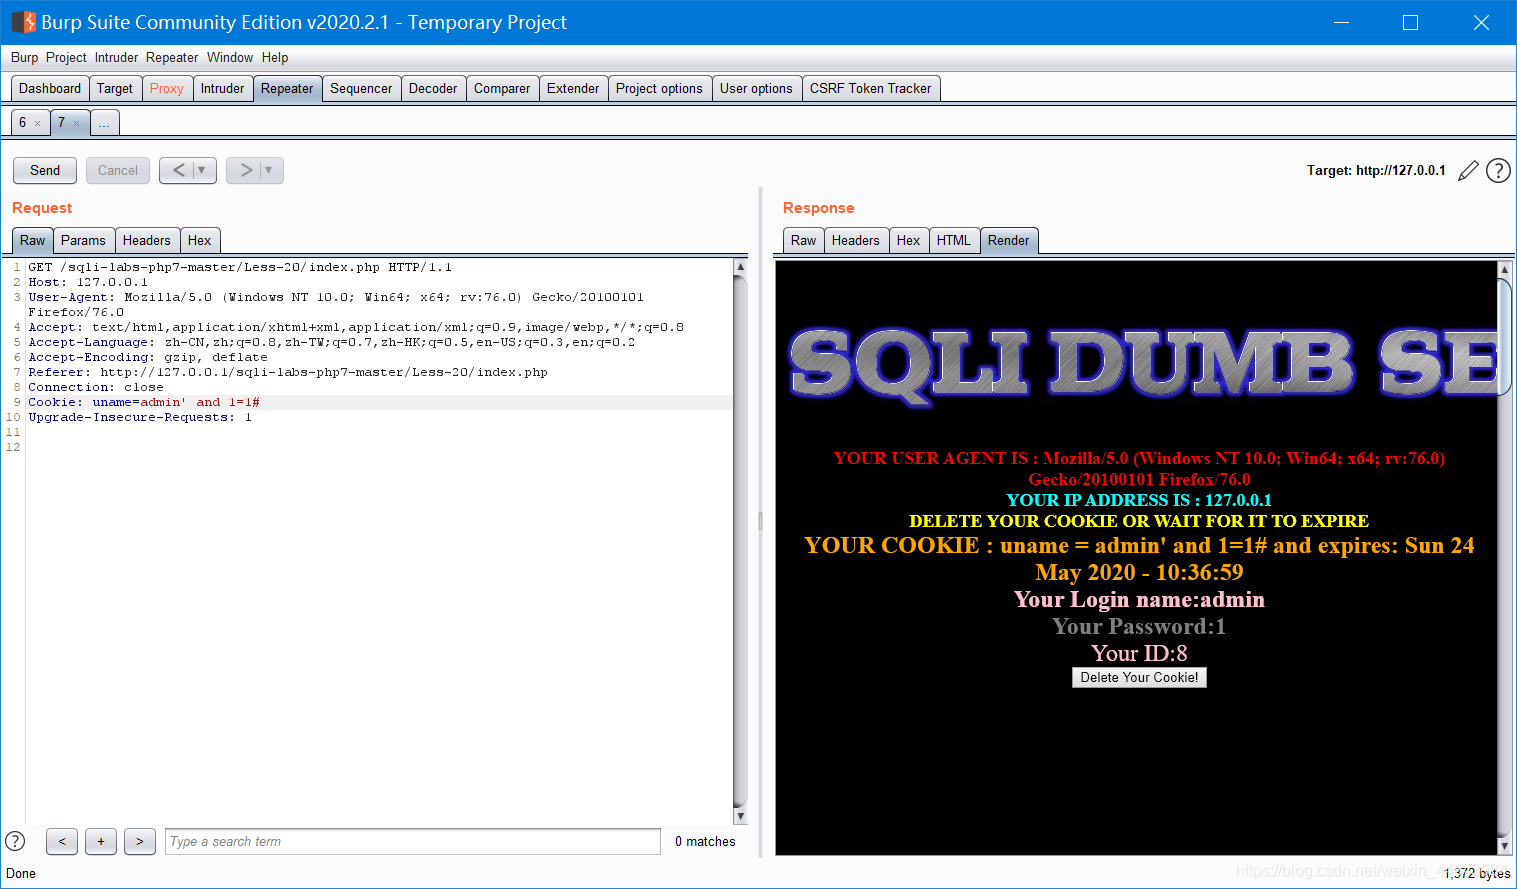Open the Help menu
The height and width of the screenshot is (889, 1517).
click(x=275, y=58)
